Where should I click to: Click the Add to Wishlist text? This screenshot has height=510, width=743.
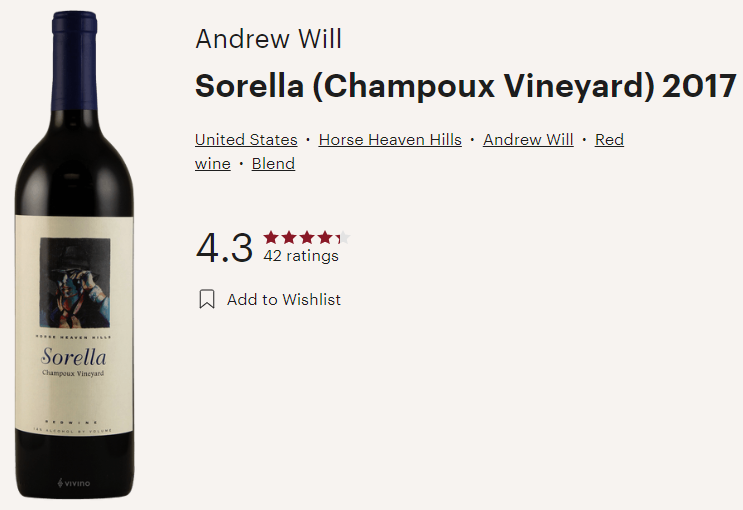tap(284, 299)
